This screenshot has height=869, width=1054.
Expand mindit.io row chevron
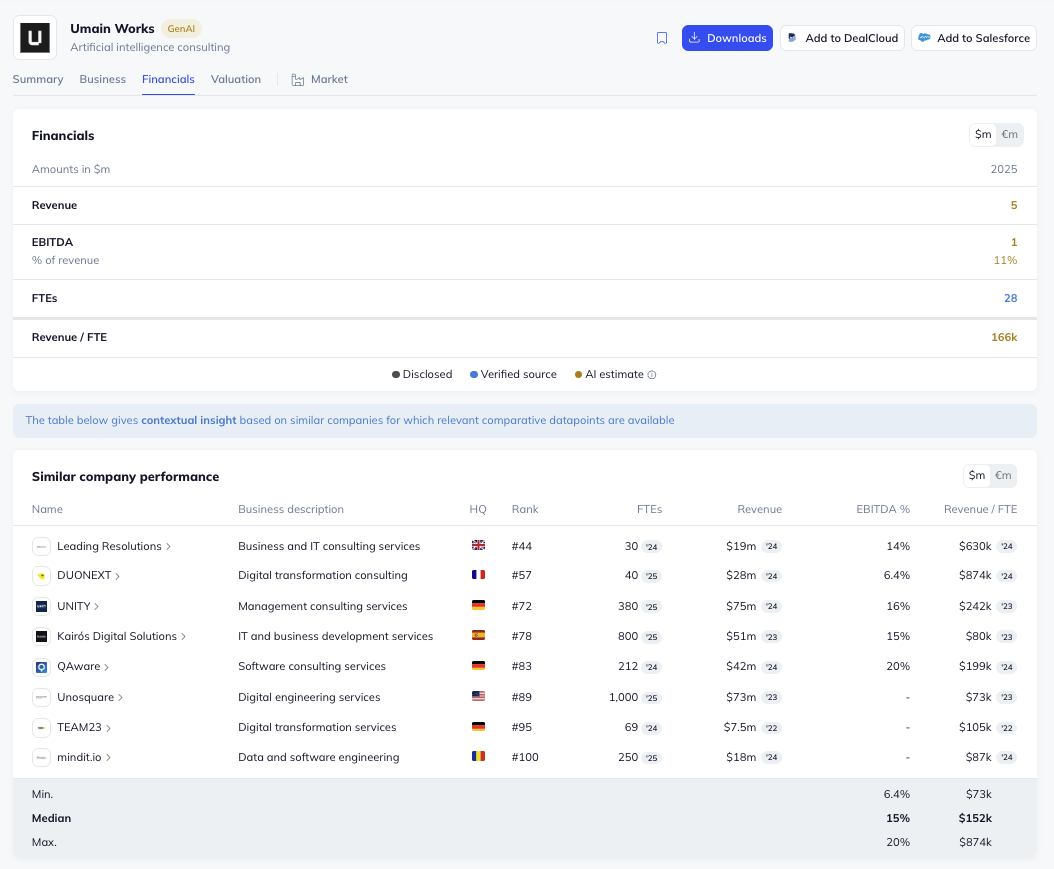(x=109, y=758)
